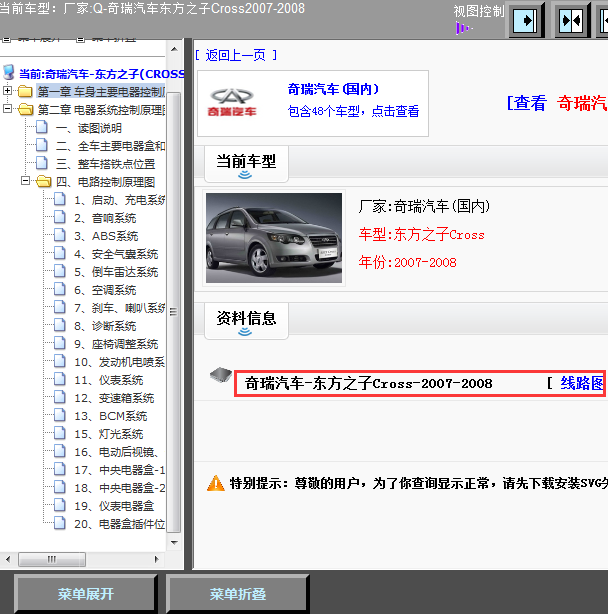Screen dimensions: 608x614
Task: Open 13、BCM系统 diagram
Action: pos(110,416)
